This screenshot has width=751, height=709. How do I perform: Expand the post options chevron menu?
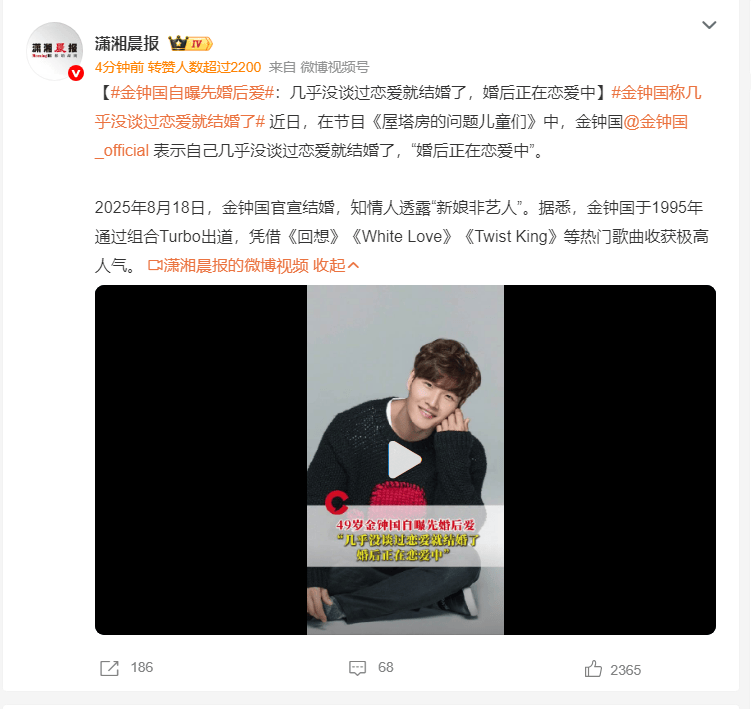click(x=709, y=25)
